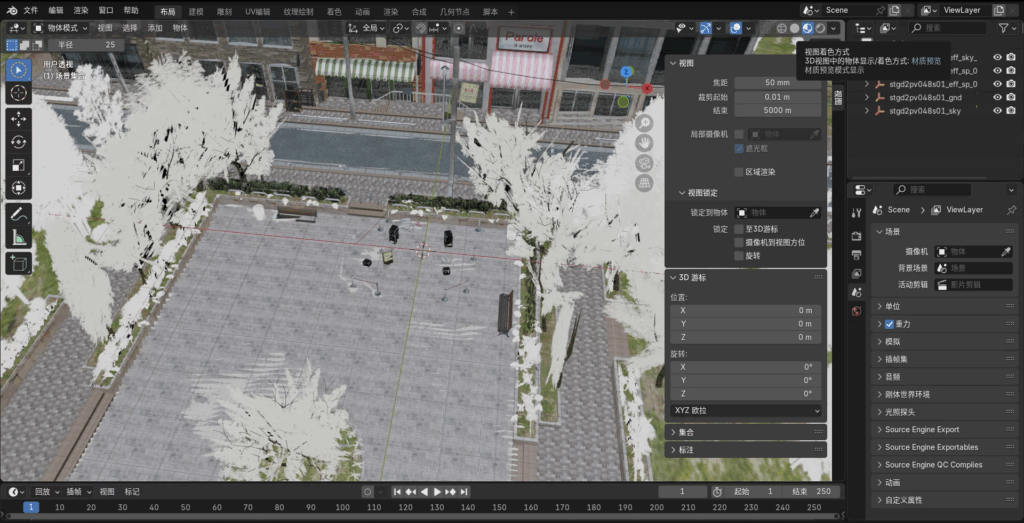Open the XYZ 欧拉 rotation mode dropdown
This screenshot has width=1024, height=523.
coord(745,411)
